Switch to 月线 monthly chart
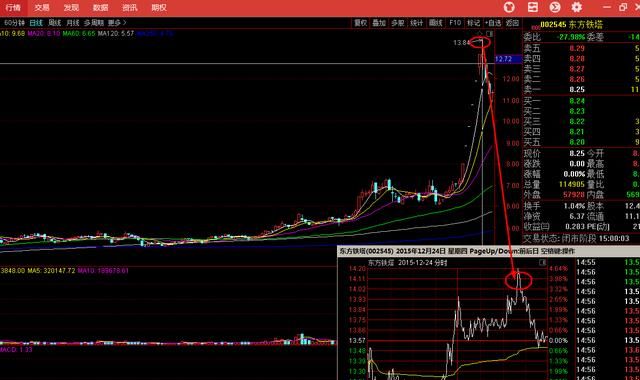 click(73, 23)
